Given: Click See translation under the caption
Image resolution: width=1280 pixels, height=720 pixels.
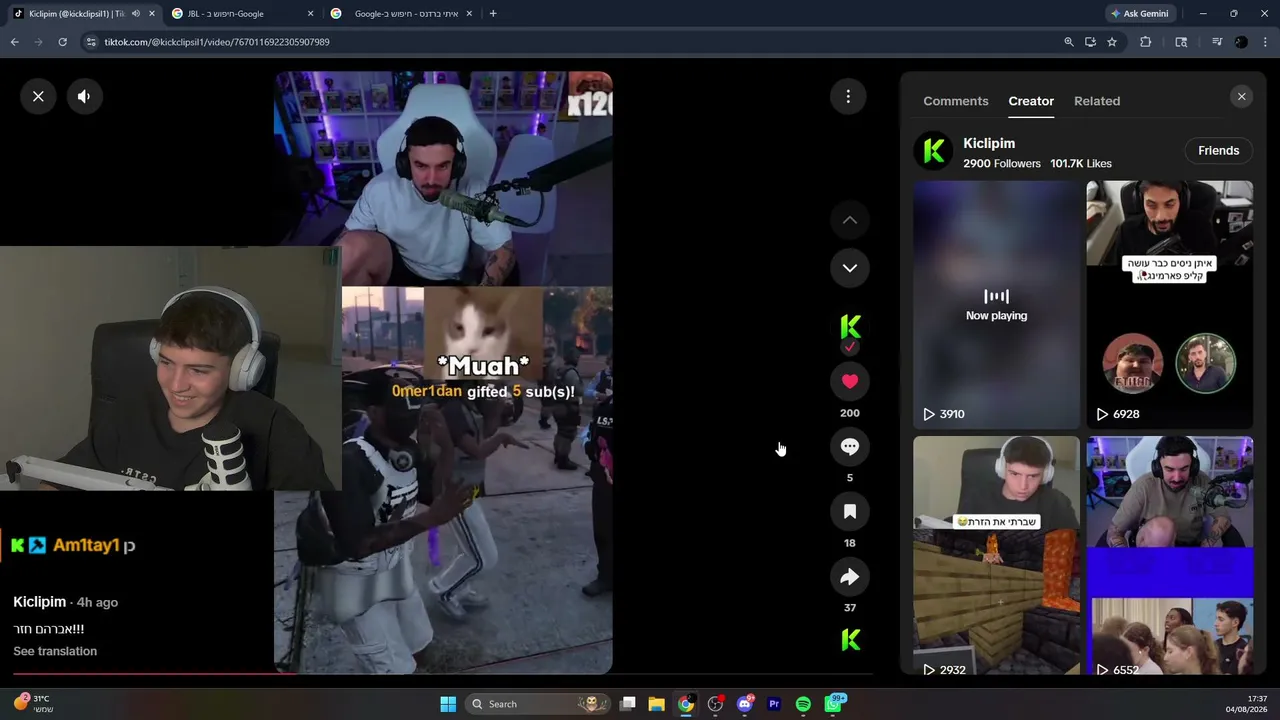Looking at the screenshot, I should click(x=55, y=651).
